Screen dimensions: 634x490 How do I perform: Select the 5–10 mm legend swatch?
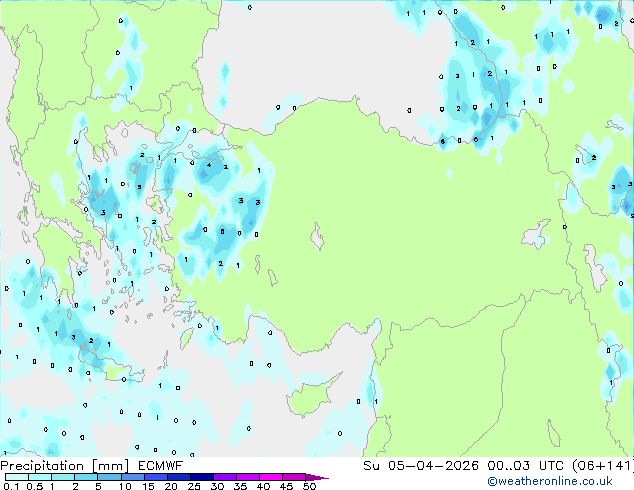(x=109, y=477)
